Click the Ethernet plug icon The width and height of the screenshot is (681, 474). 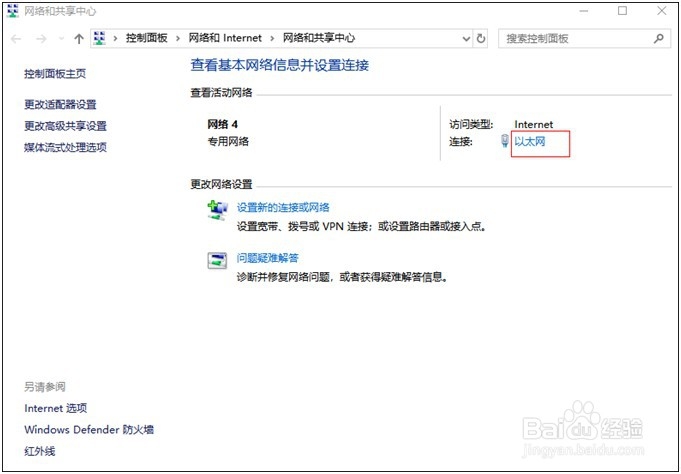coord(505,141)
